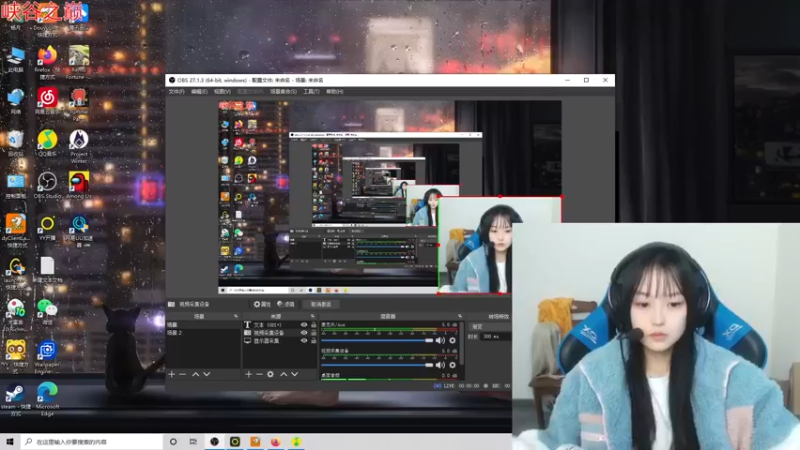Adjust video capture device volume slider
This screenshot has height=450, width=800.
377,365
